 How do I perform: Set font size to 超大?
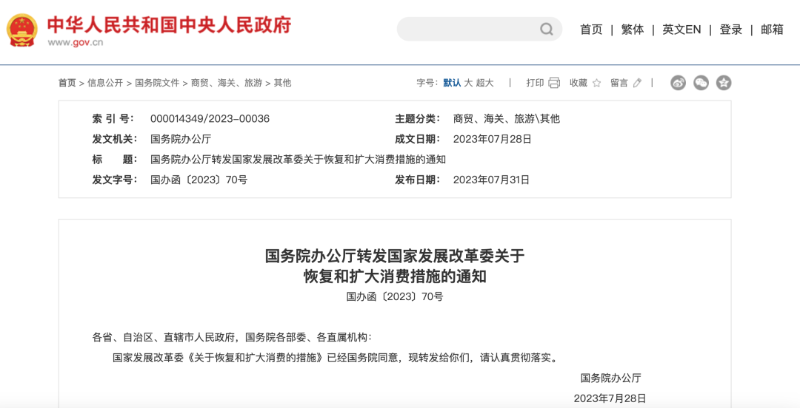(x=485, y=83)
